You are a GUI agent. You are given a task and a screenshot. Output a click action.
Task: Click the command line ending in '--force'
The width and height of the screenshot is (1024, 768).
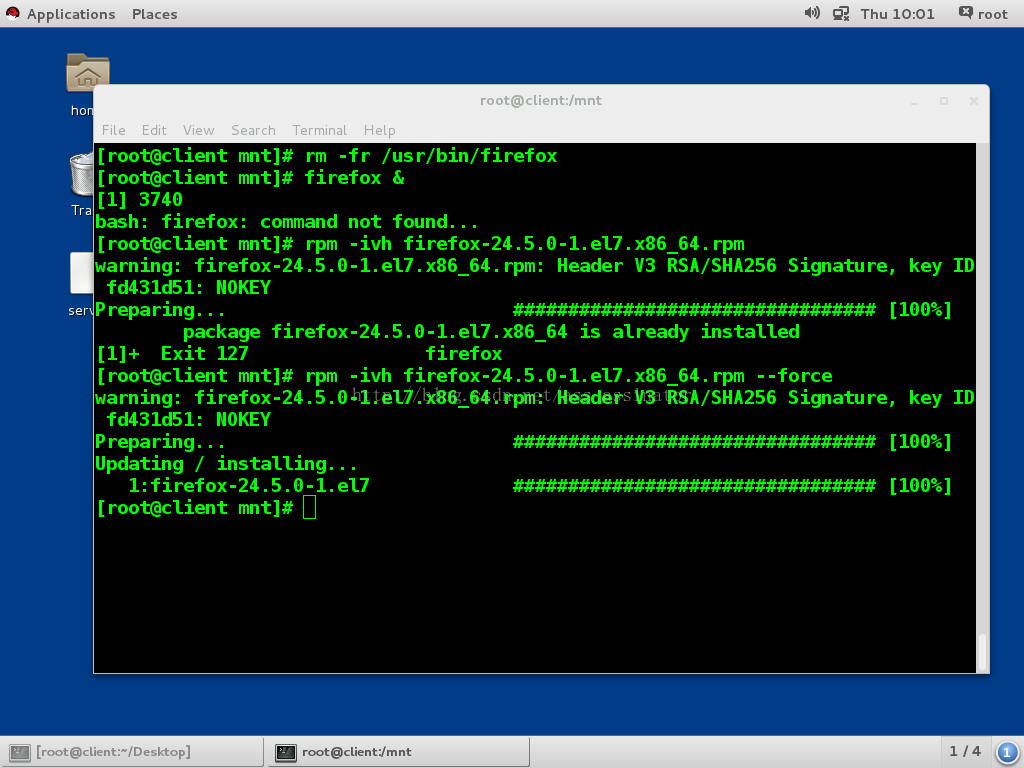[x=464, y=376]
